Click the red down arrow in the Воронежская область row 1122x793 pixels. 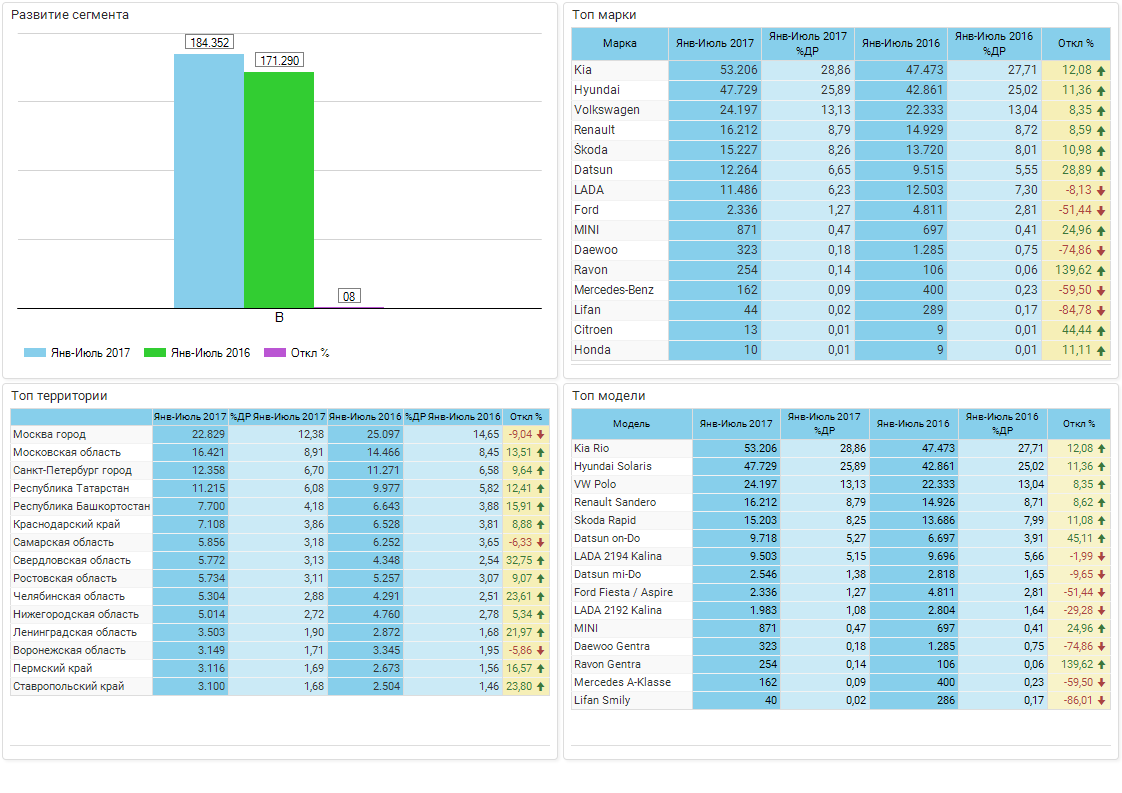point(541,651)
